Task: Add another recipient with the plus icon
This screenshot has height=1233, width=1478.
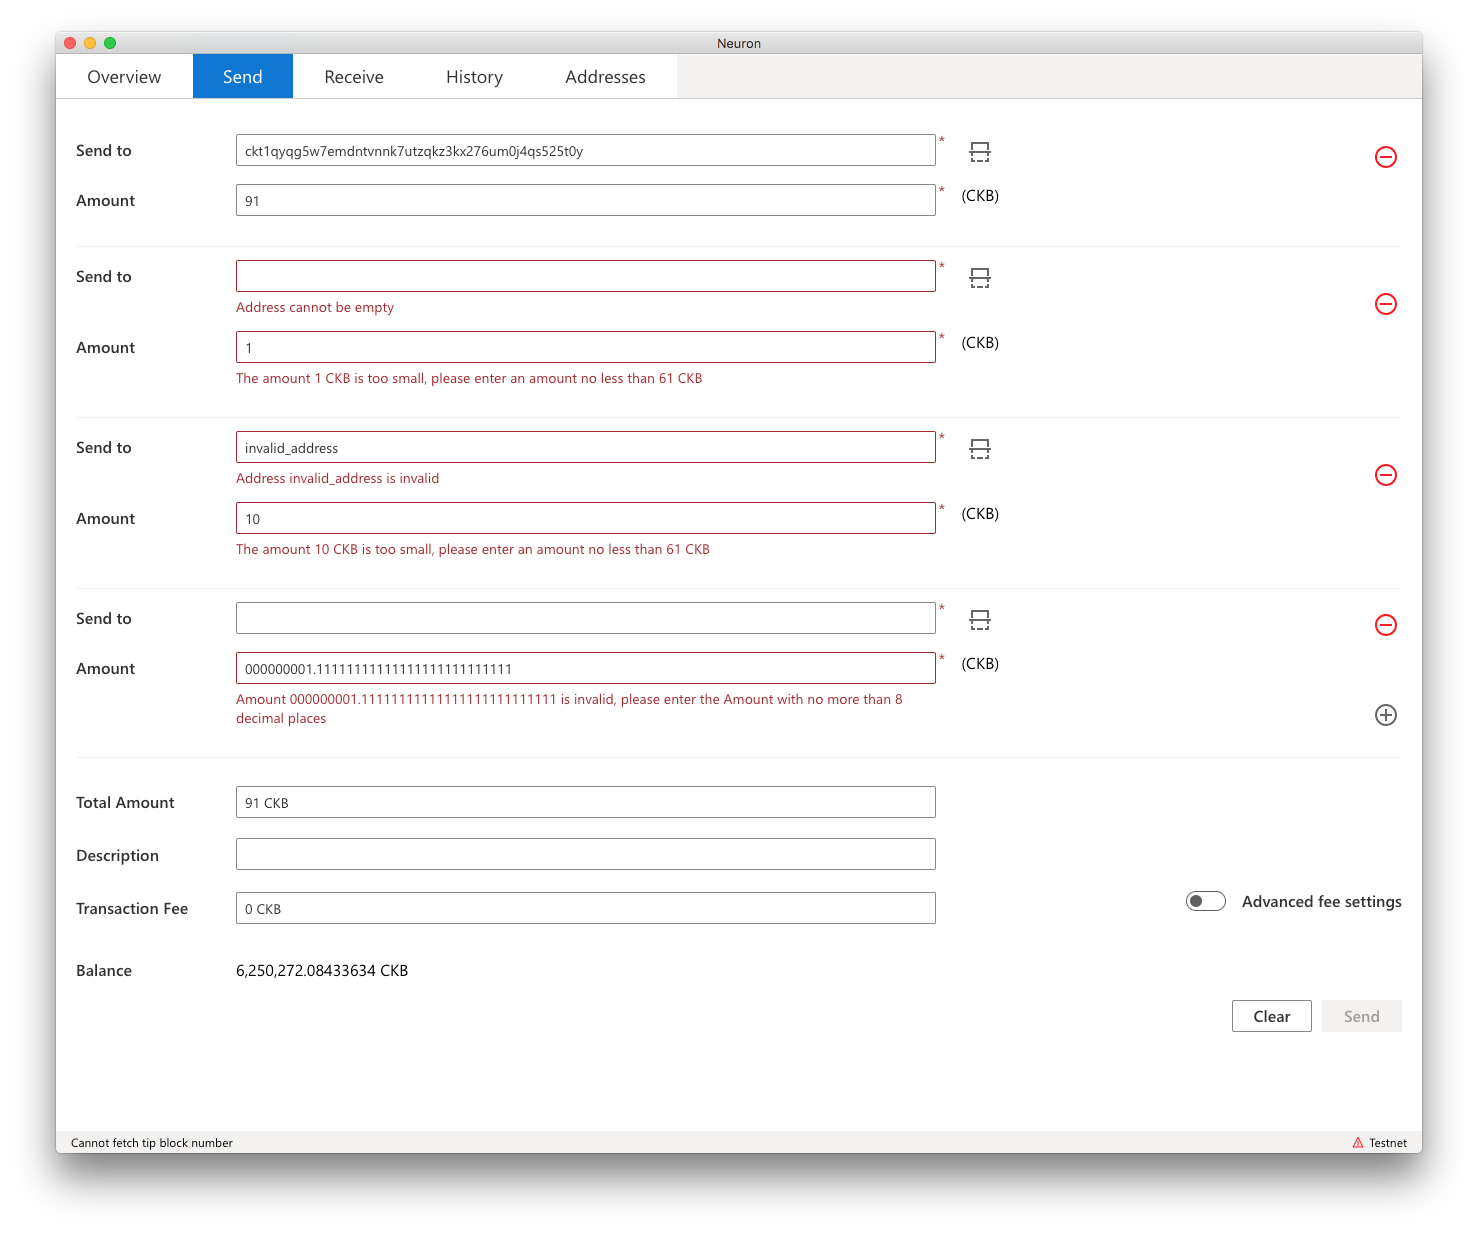Action: pyautogui.click(x=1386, y=715)
